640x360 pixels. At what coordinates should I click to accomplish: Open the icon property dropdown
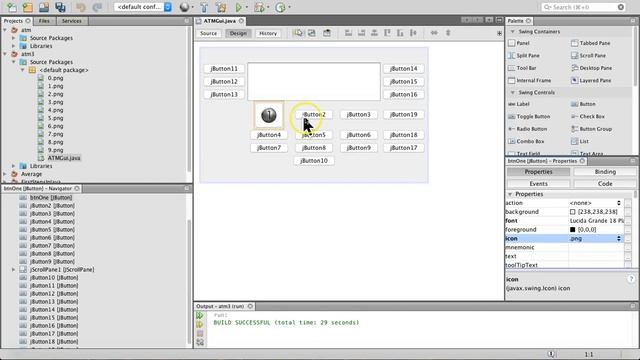tap(619, 238)
